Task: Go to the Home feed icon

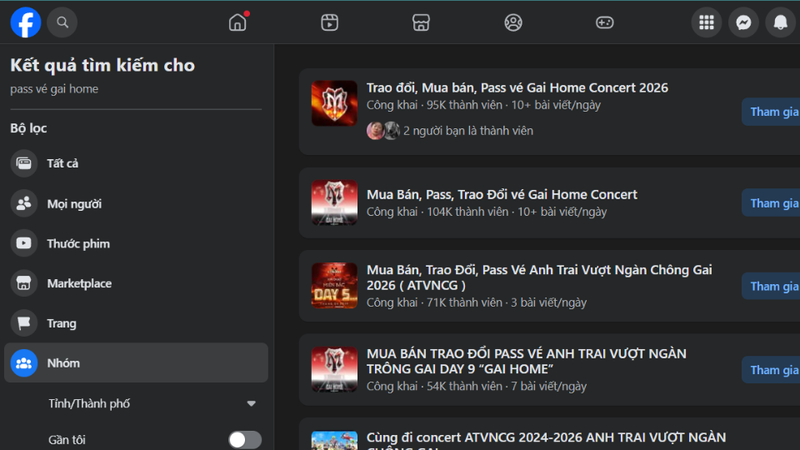Action: pos(237,22)
